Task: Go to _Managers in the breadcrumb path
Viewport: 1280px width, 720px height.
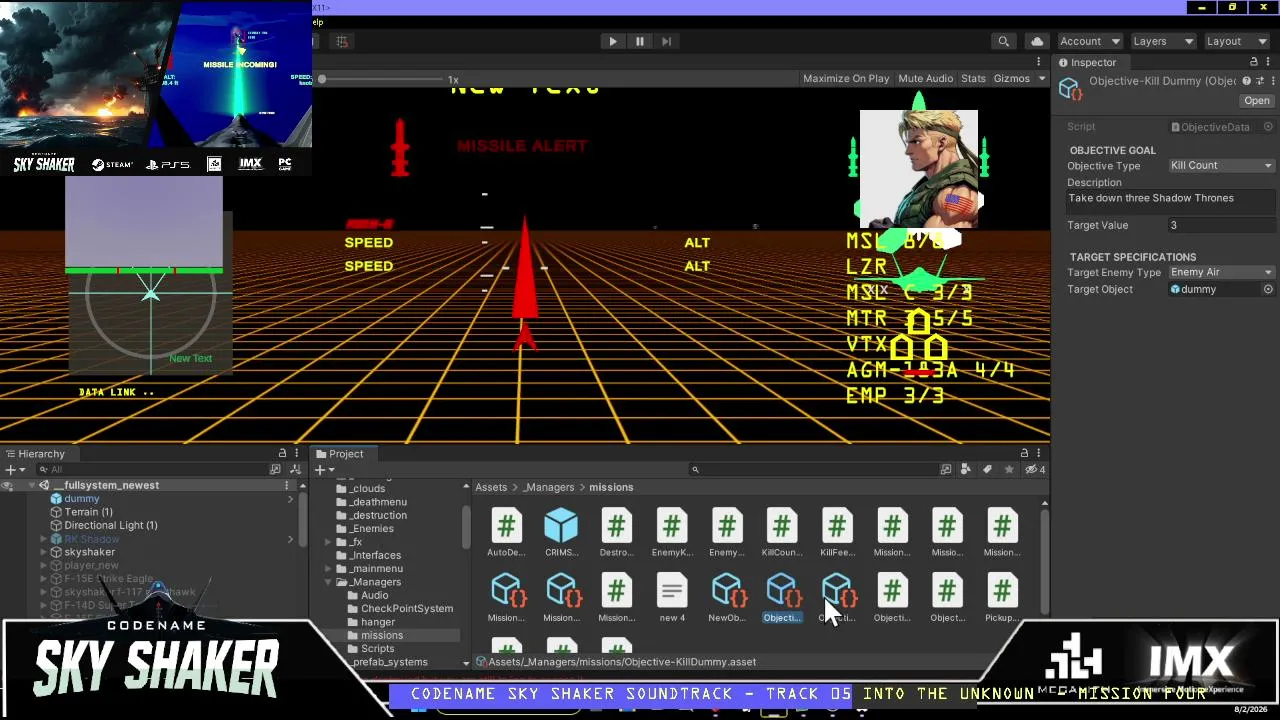Action: [x=548, y=488]
